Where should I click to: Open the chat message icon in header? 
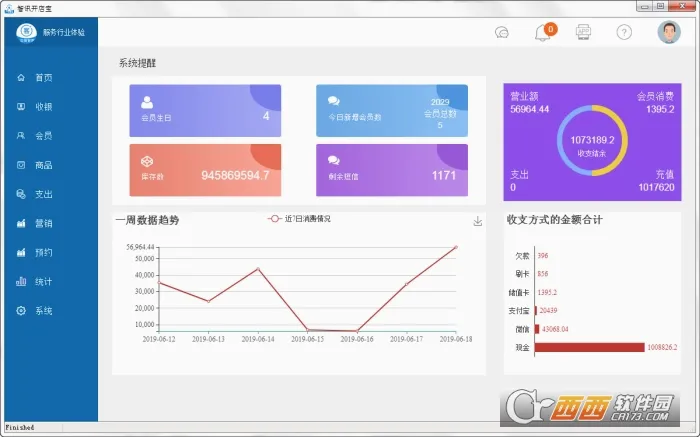[502, 32]
